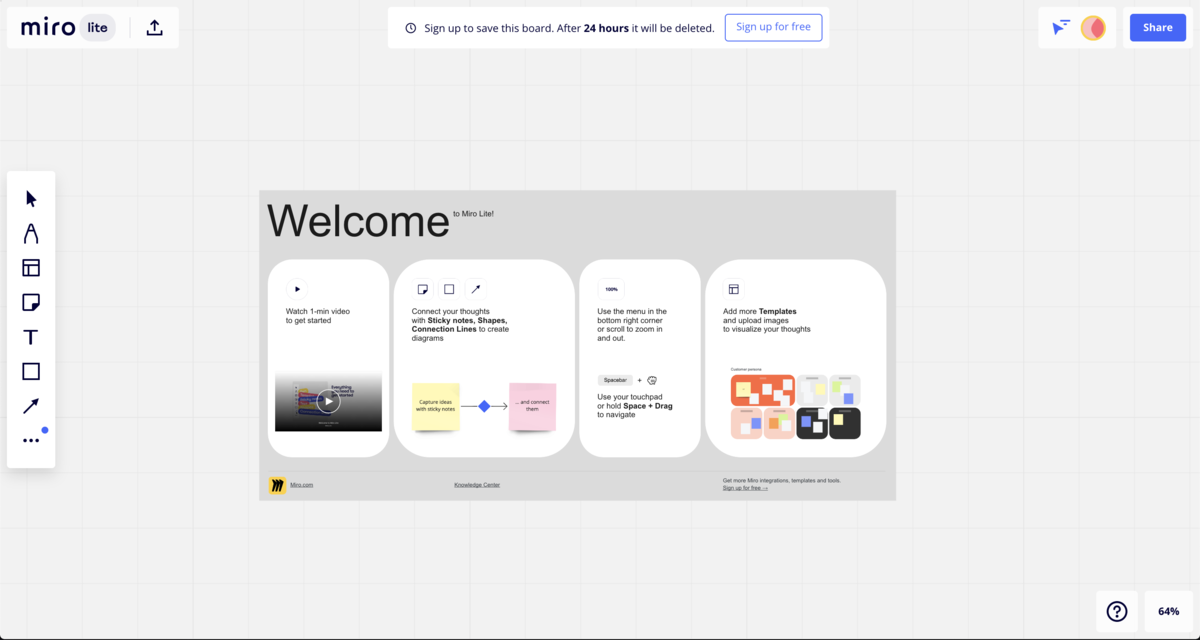Screen dimensions: 1200x640
Task: Select the Text tool
Action: tap(31, 337)
